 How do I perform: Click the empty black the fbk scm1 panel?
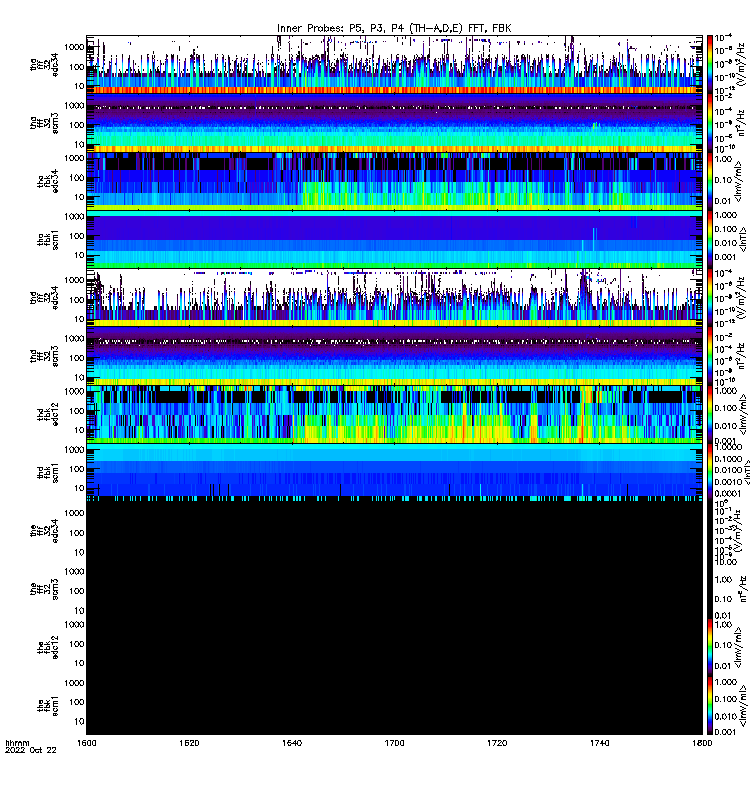point(394,706)
